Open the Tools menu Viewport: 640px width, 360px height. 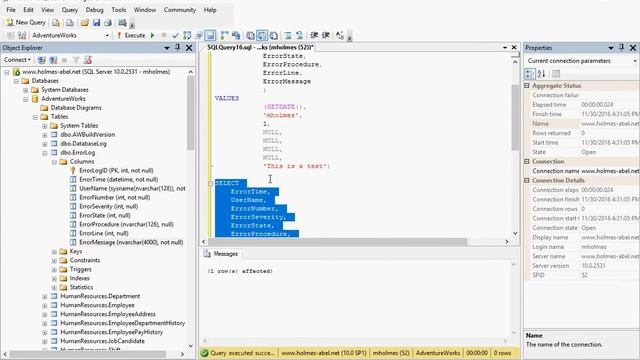point(119,10)
